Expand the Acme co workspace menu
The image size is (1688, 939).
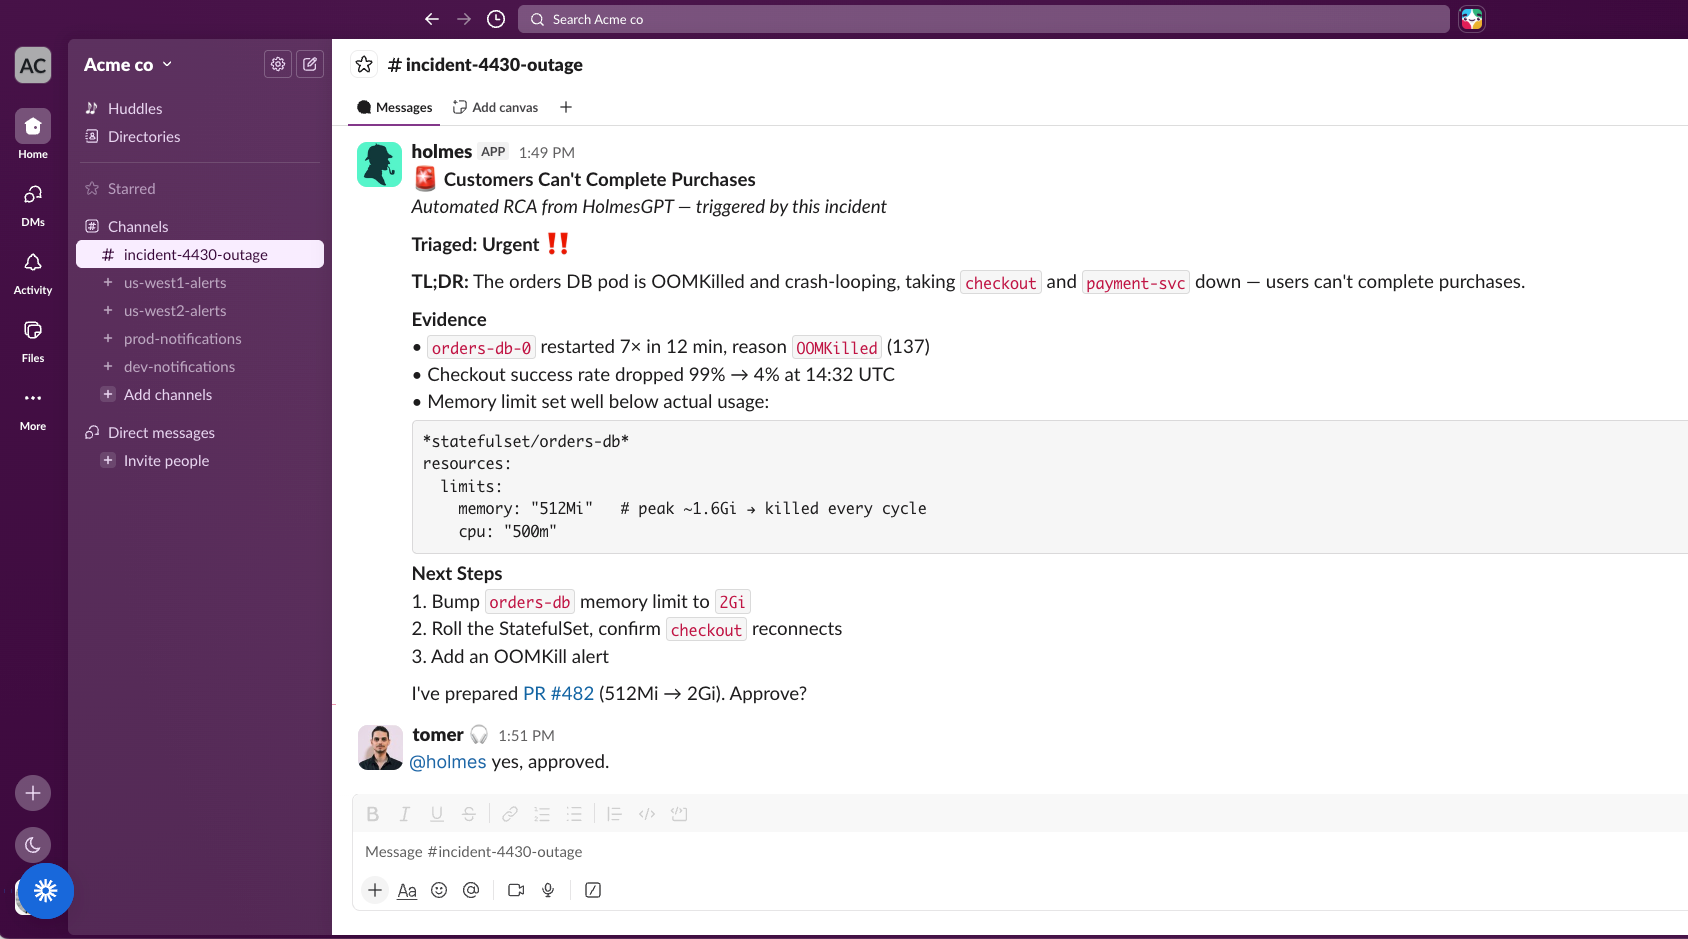(128, 64)
